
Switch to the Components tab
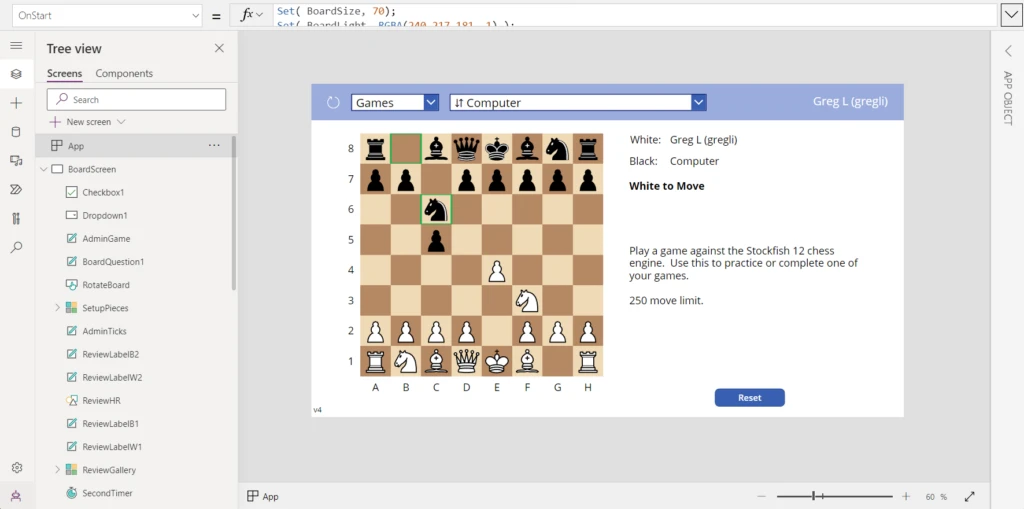click(x=124, y=73)
